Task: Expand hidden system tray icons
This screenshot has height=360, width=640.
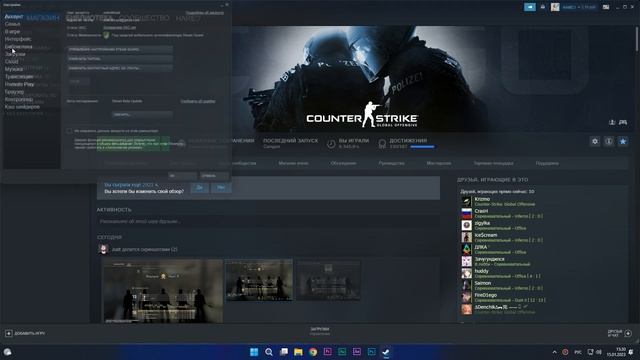Action: pyautogui.click(x=554, y=352)
